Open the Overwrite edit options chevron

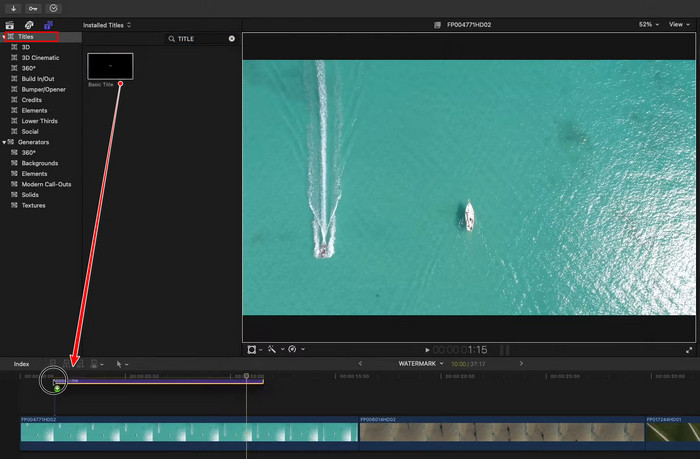[x=102, y=364]
